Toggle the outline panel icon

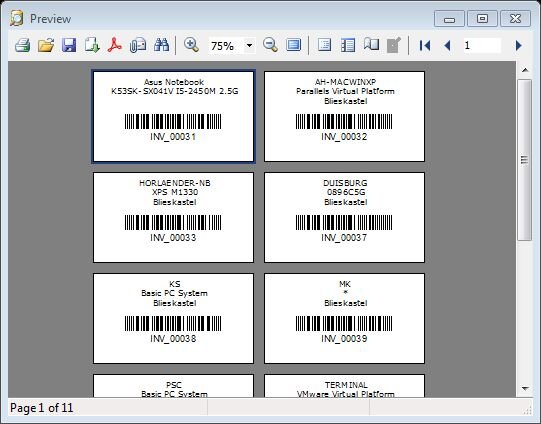324,45
